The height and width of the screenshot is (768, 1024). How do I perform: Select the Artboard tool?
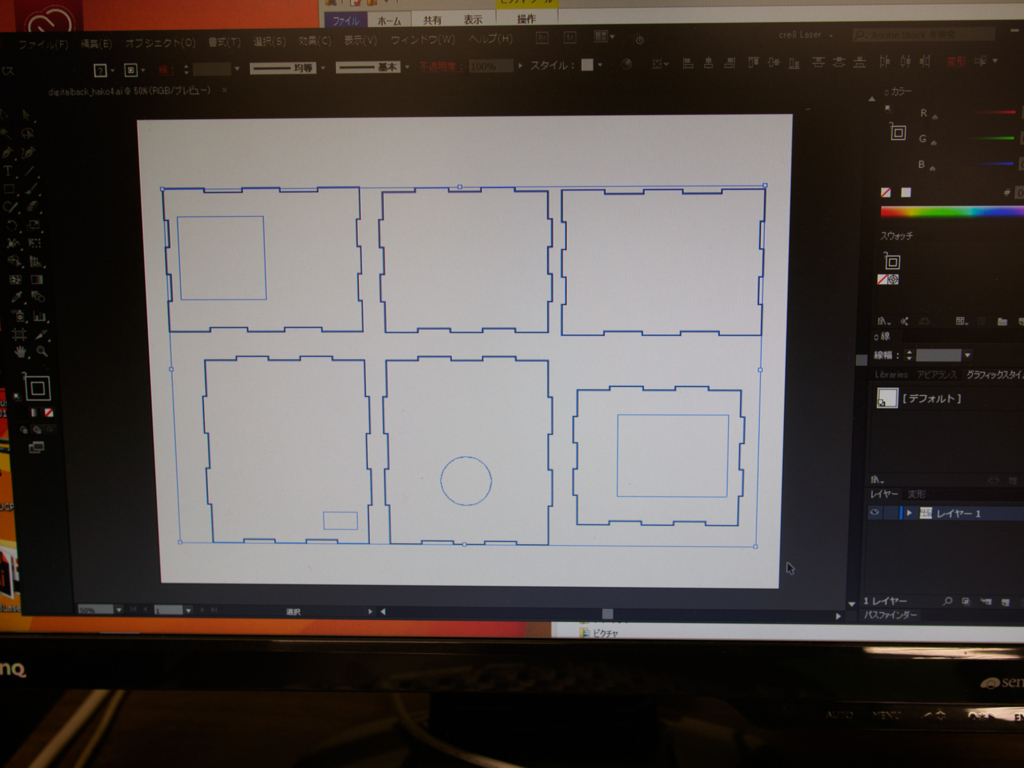point(19,335)
